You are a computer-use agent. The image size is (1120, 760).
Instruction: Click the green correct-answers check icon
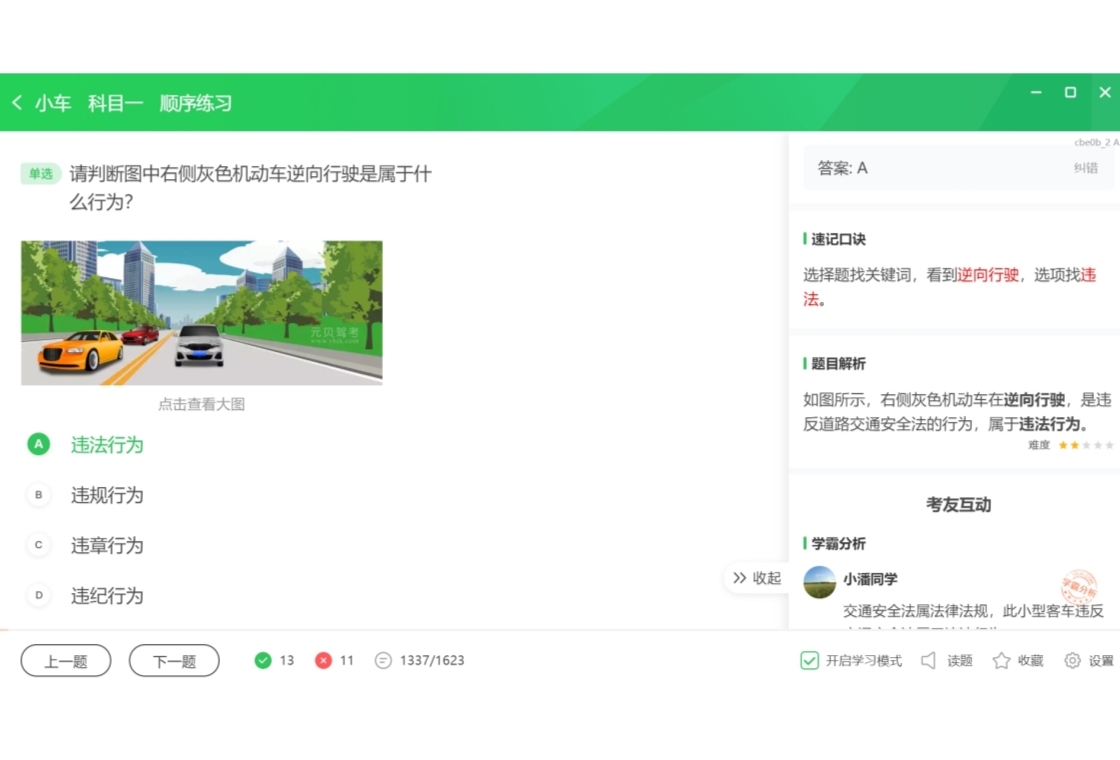tap(263, 661)
